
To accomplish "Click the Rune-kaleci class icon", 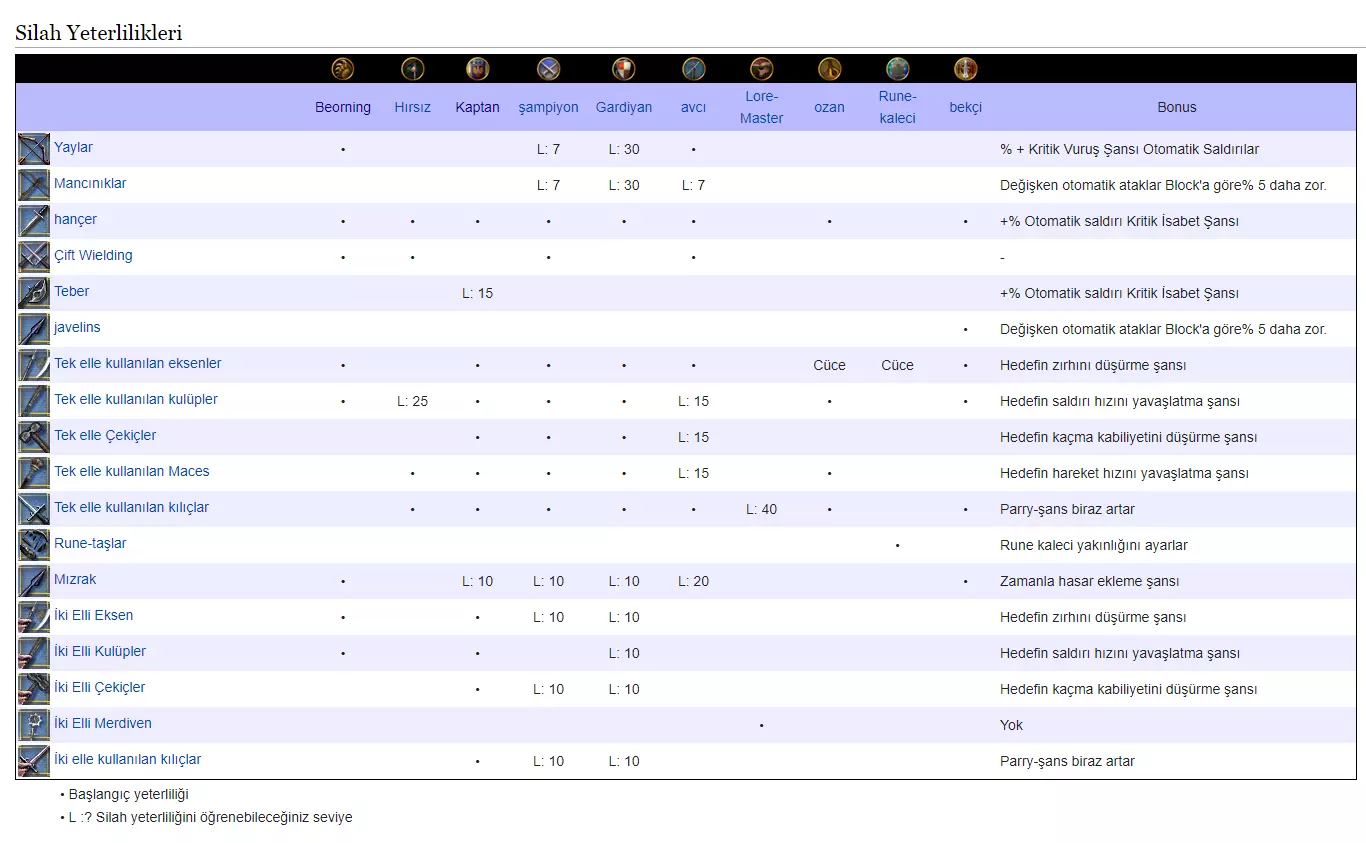I will point(898,69).
